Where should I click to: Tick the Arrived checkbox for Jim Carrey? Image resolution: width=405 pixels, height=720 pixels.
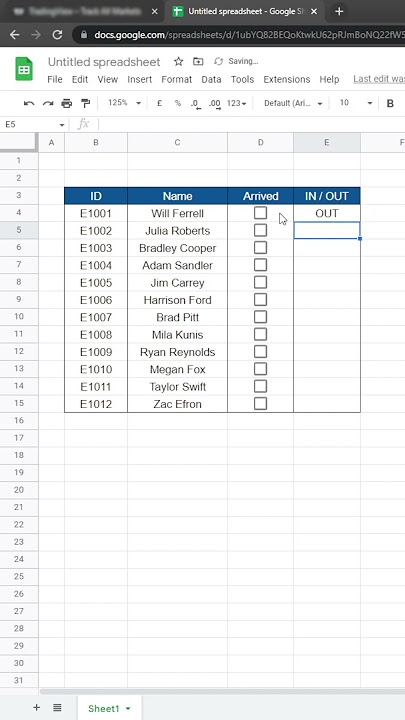(x=260, y=282)
